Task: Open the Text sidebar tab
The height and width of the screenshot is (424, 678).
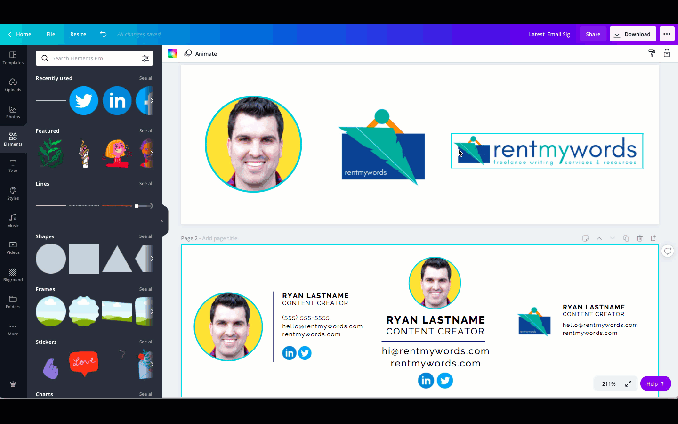Action: coord(13,166)
